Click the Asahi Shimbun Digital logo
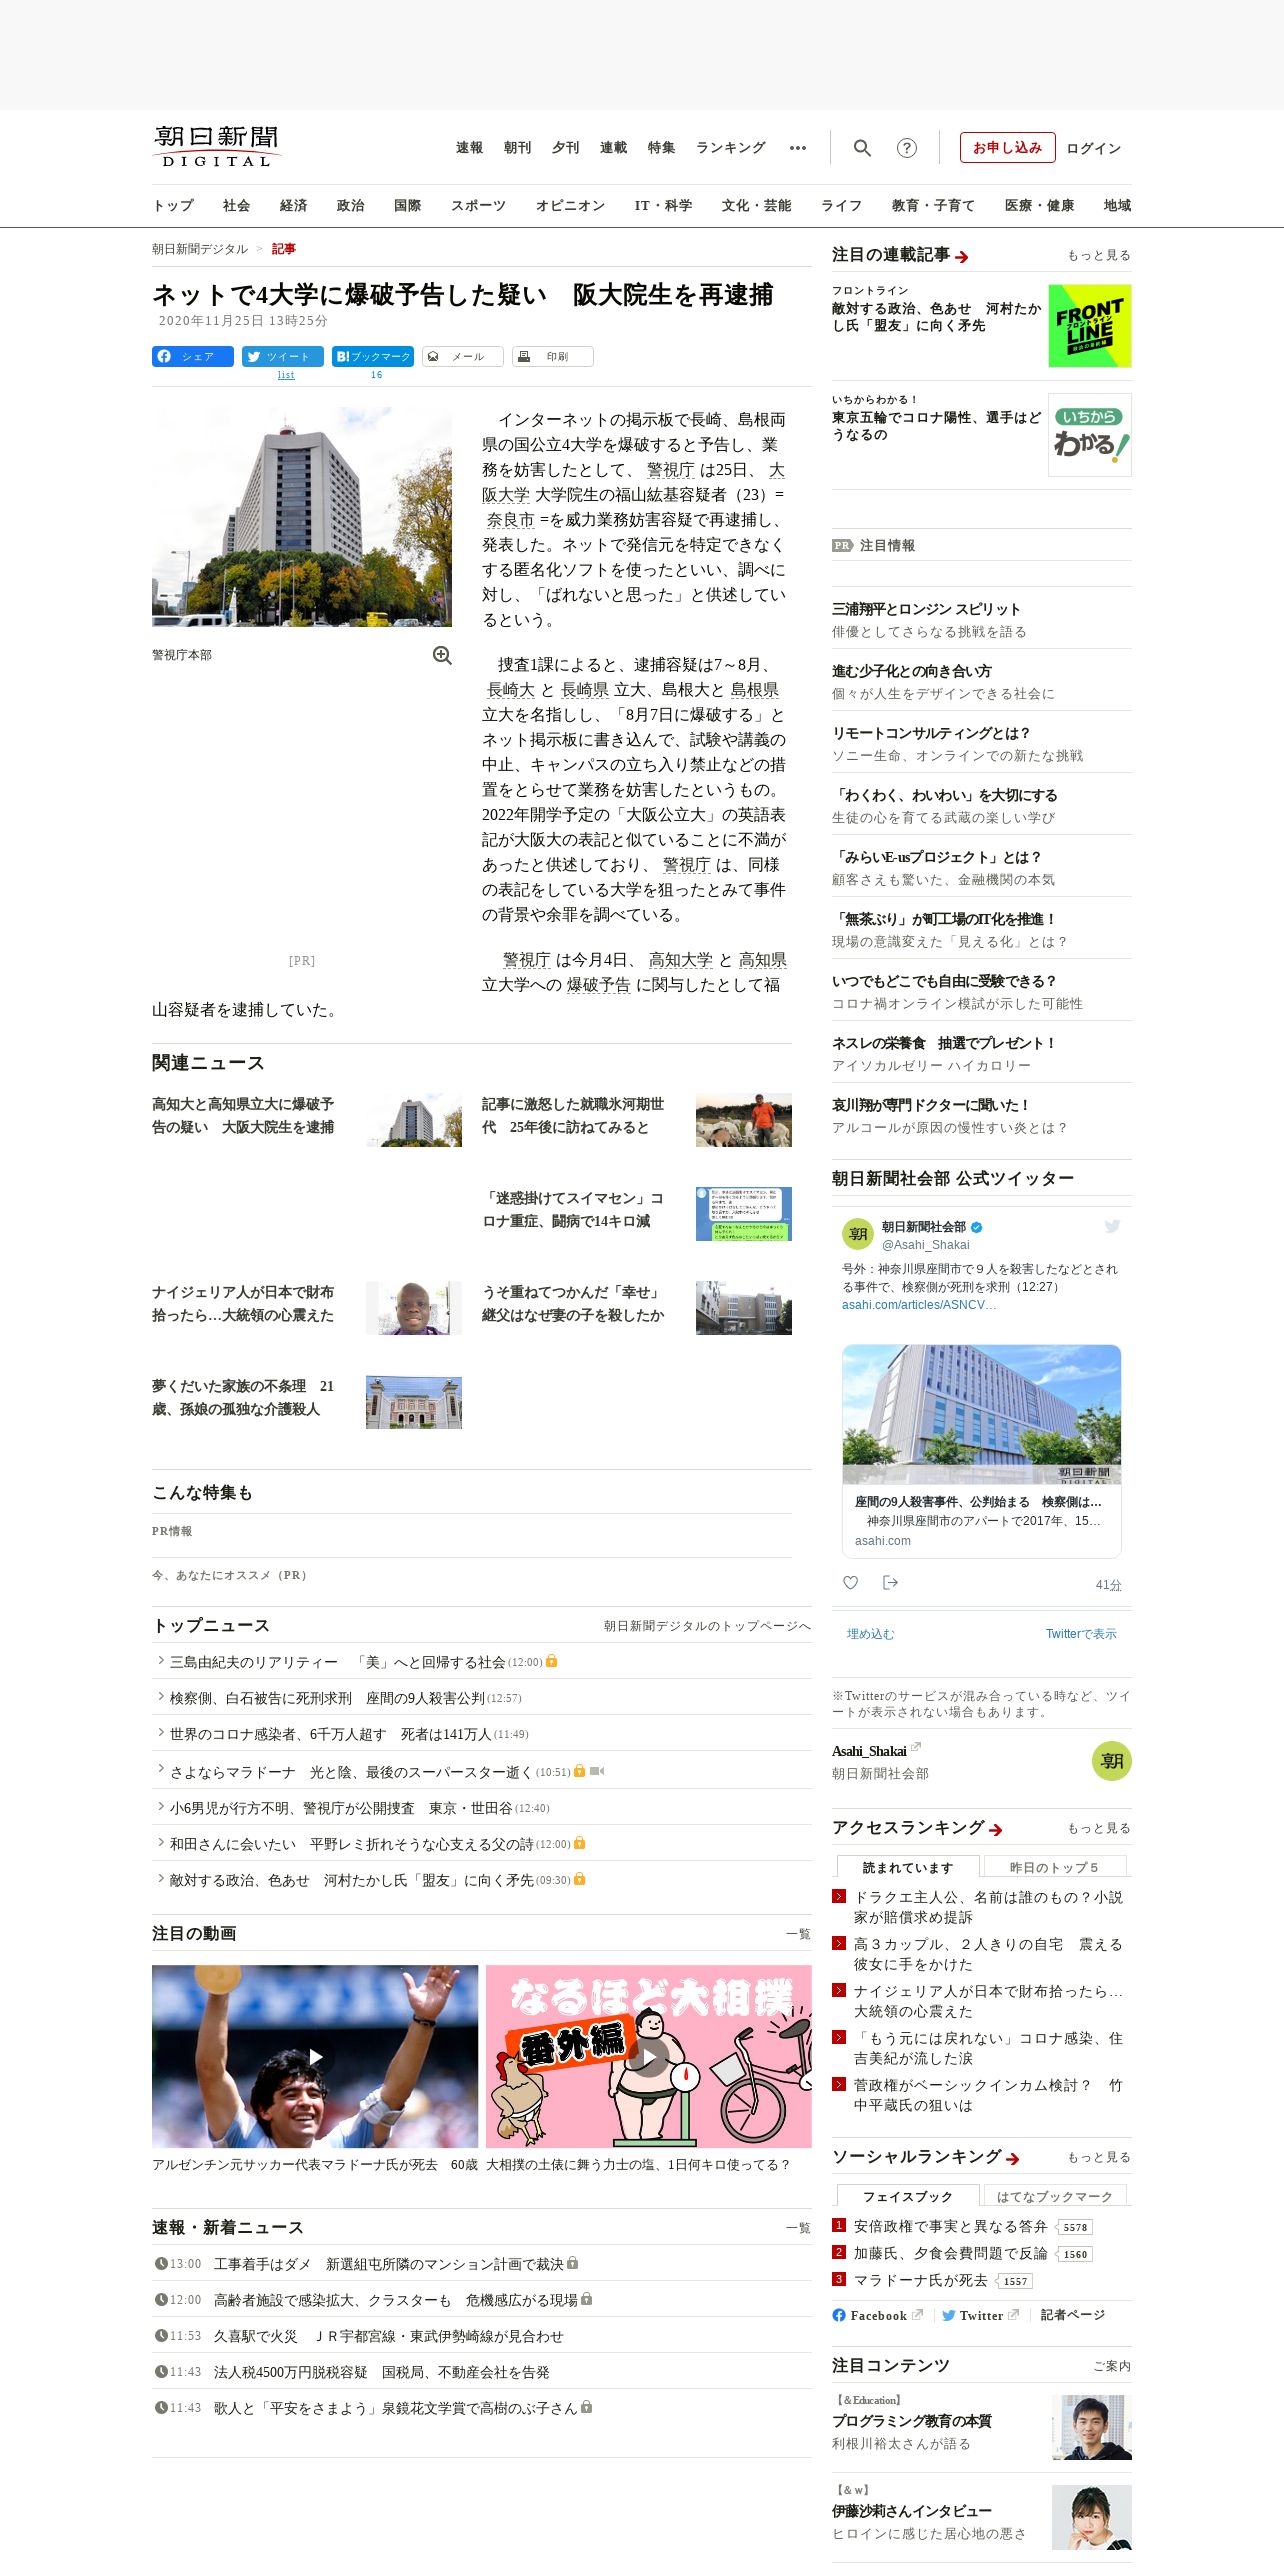The image size is (1284, 2568). point(217,146)
